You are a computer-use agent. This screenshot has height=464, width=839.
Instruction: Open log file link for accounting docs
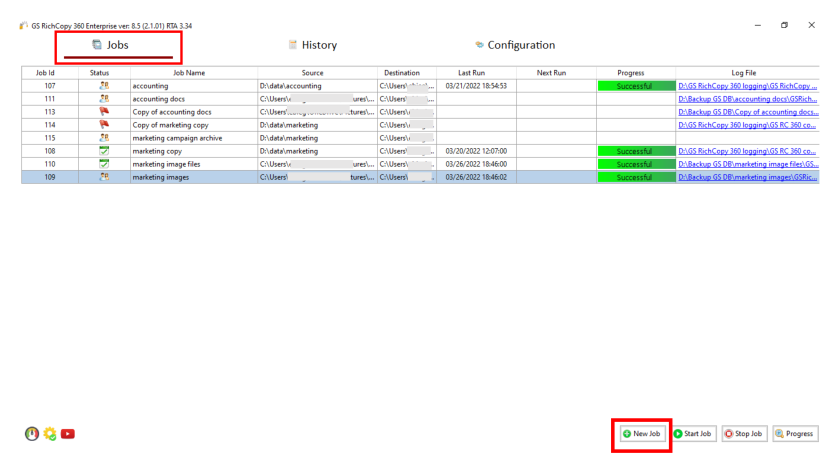coord(748,98)
